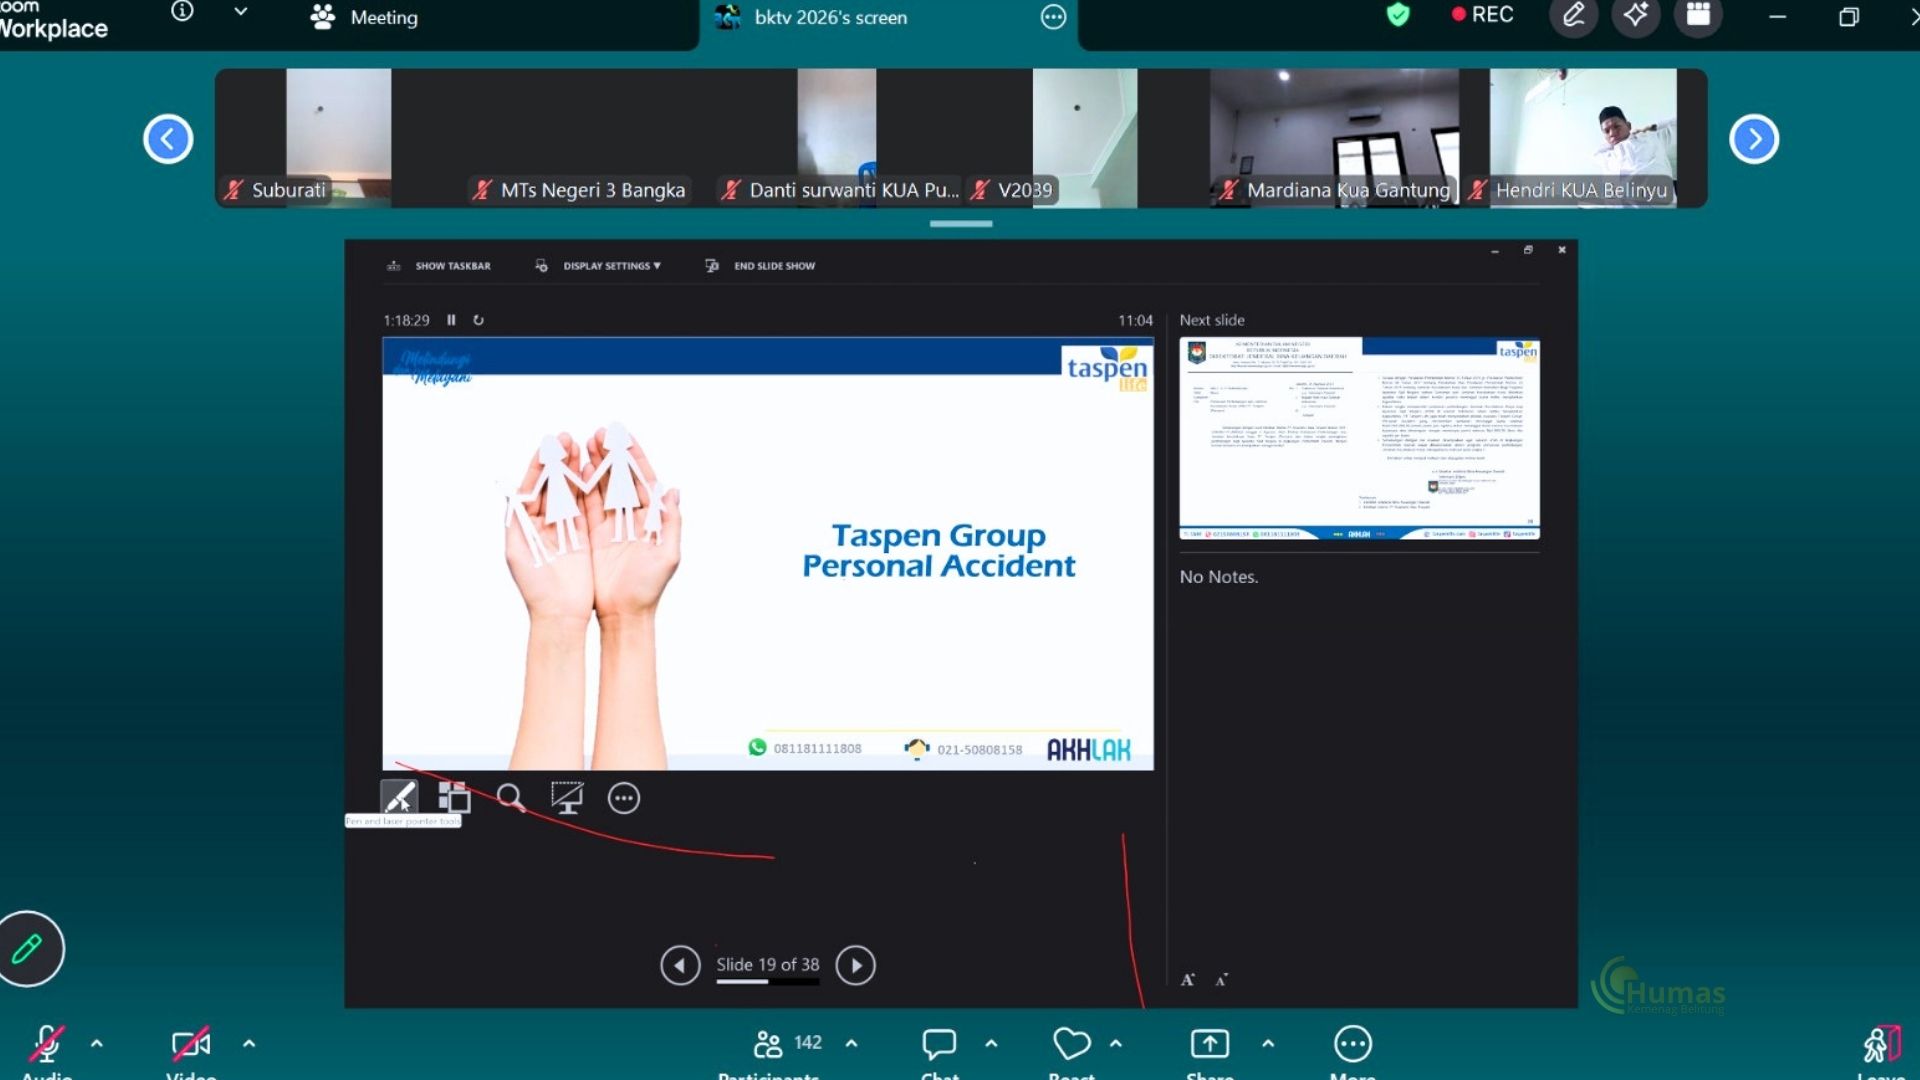Screen dimensions: 1920x1080
Task: Click the next slide preview thumbnail
Action: pos(1360,439)
